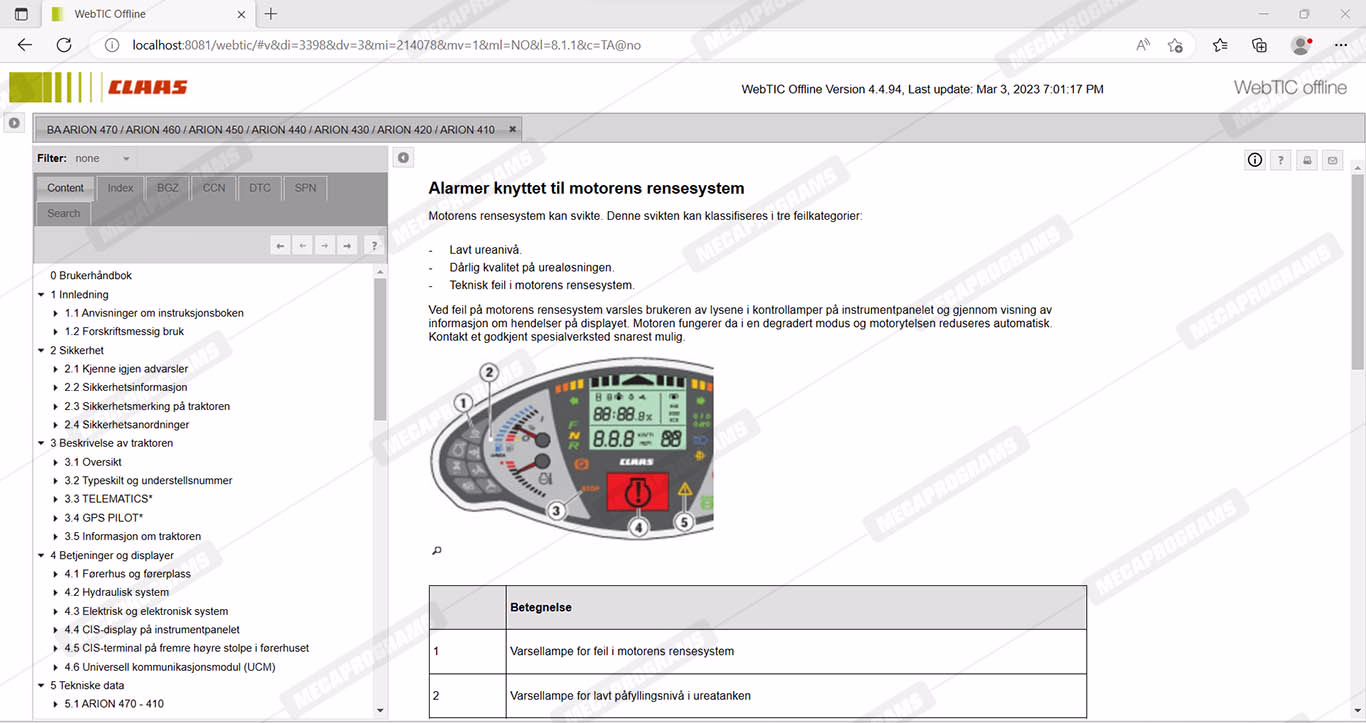Click the instrument panel dashboard image

(571, 449)
